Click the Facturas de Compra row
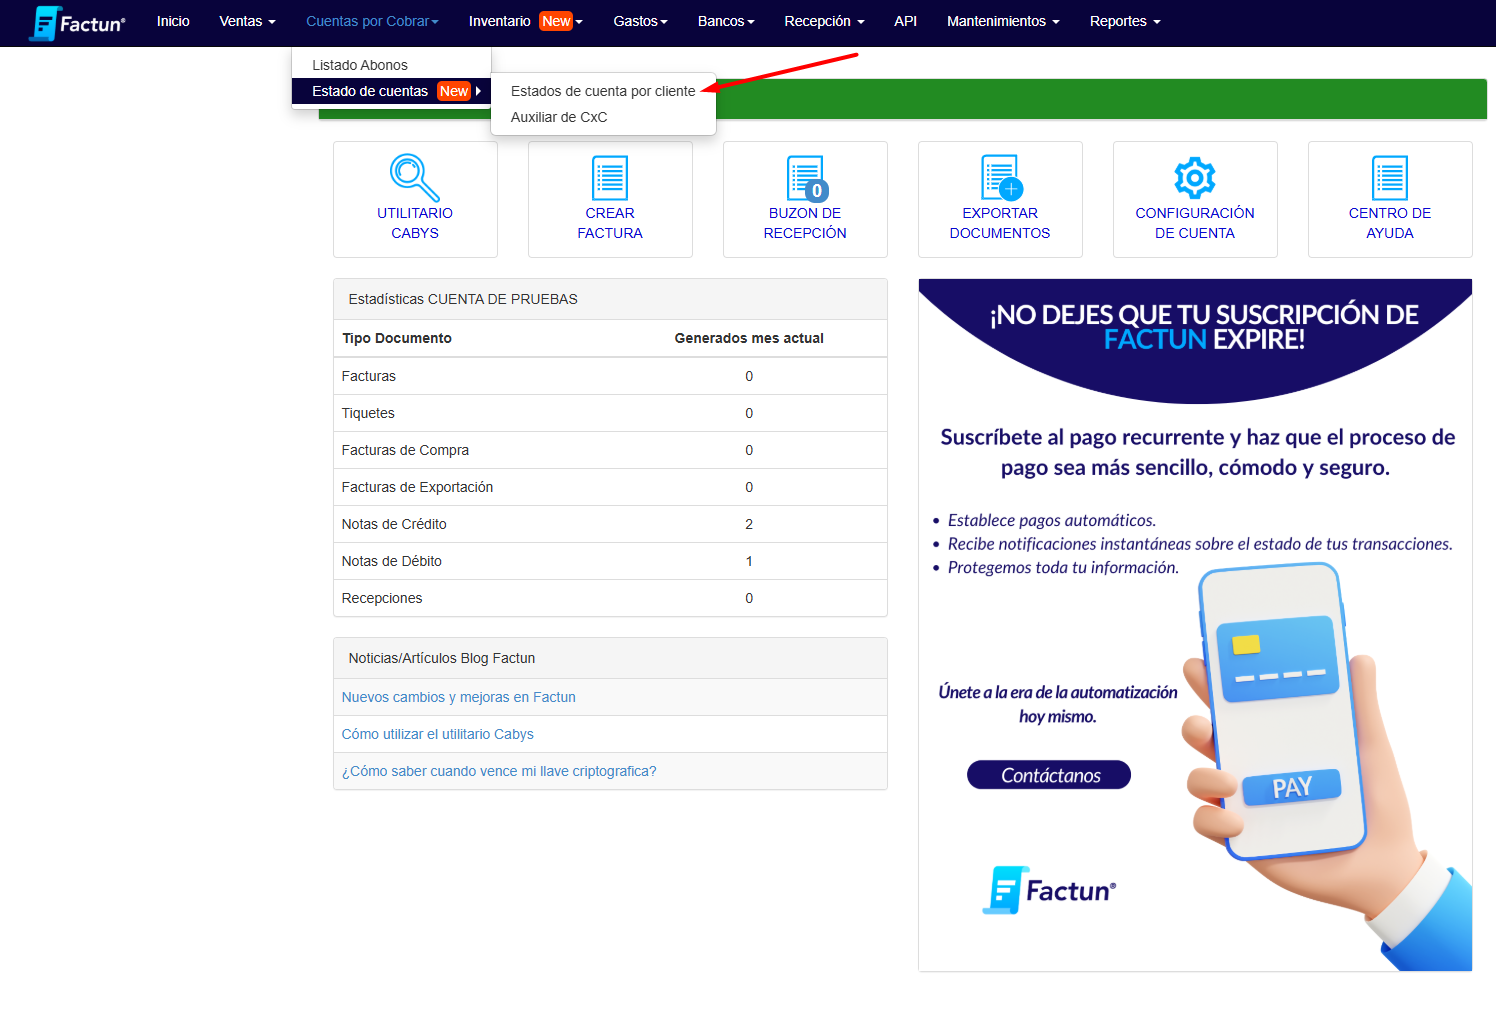 pos(610,450)
